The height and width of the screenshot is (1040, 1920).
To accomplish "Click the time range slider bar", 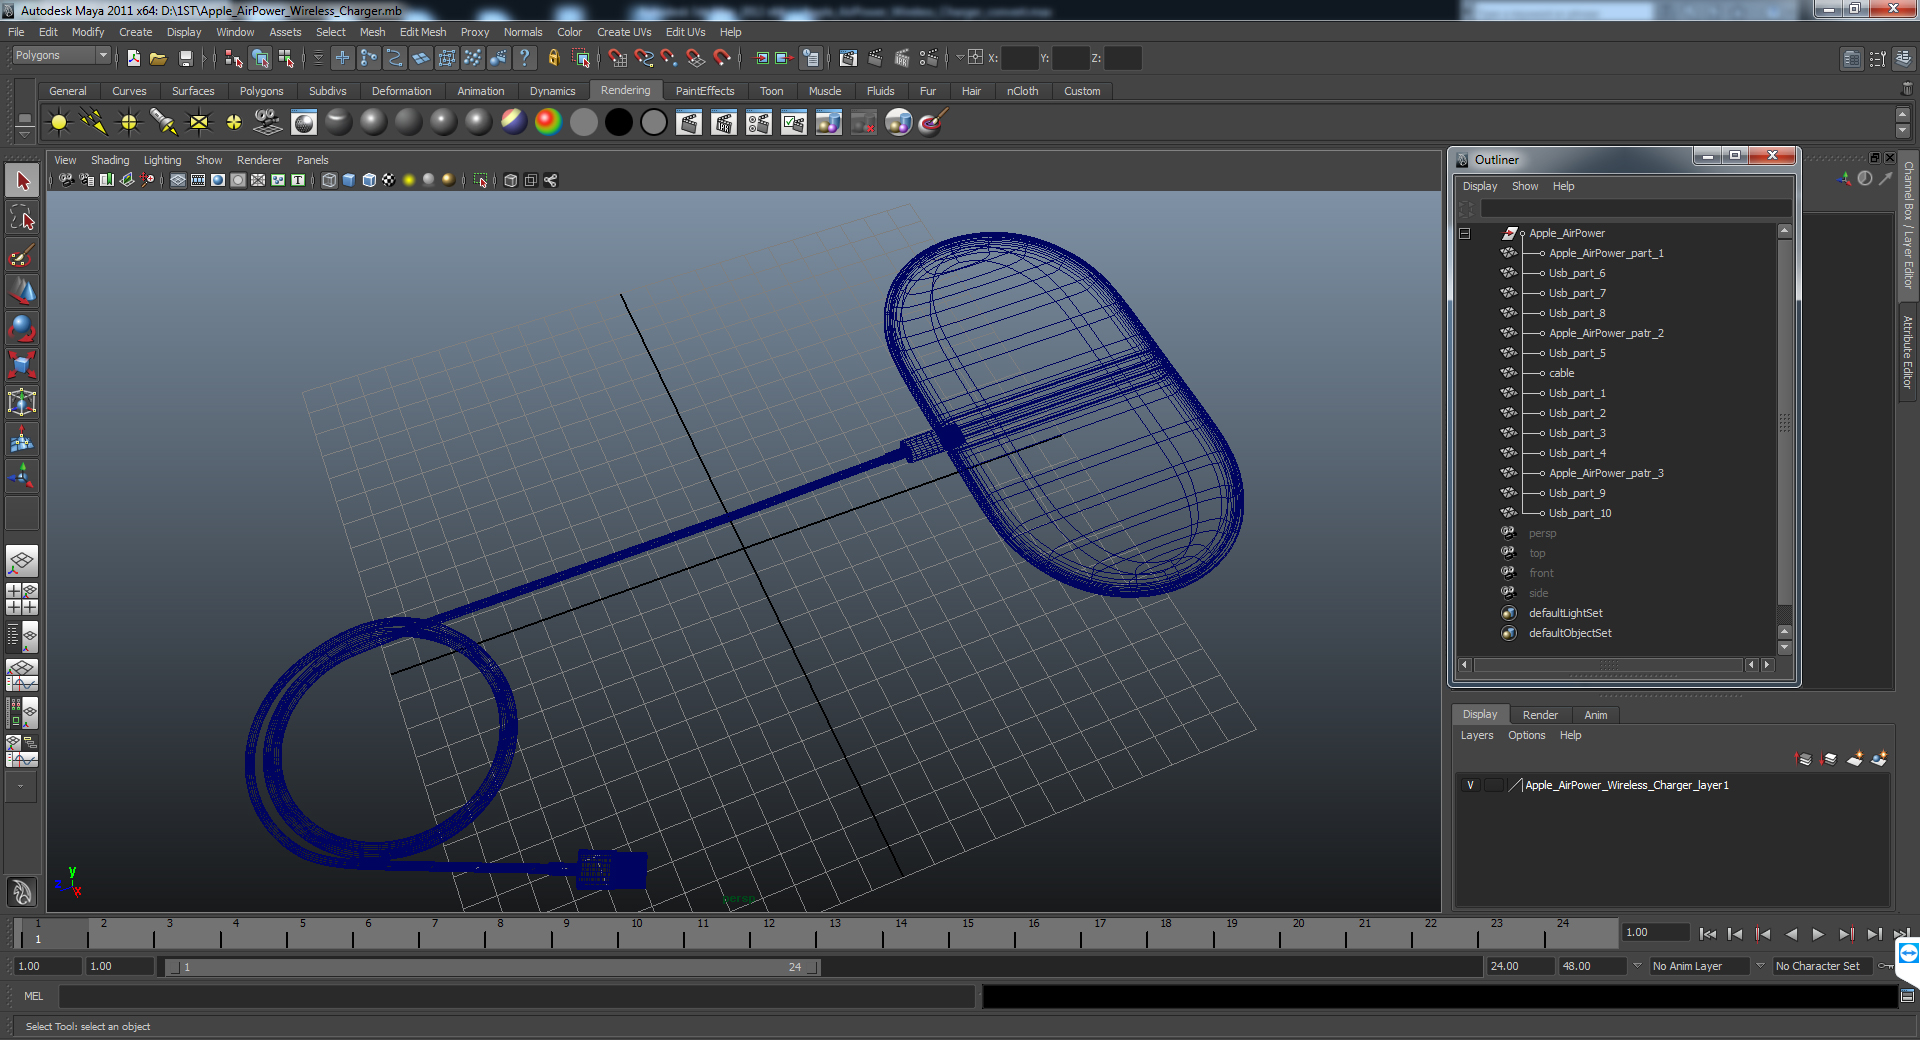I will 493,967.
